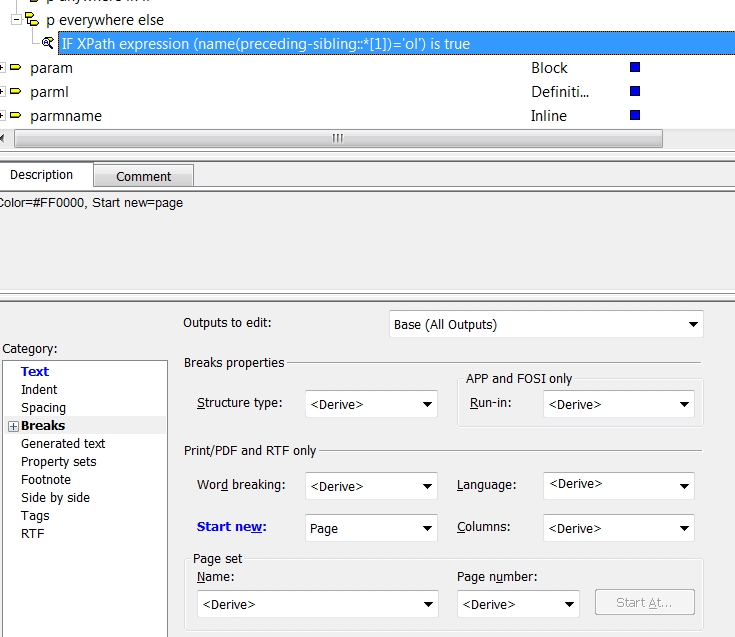Image resolution: width=735 pixels, height=637 pixels.
Task: Open the Footnote category
Action: 45,480
